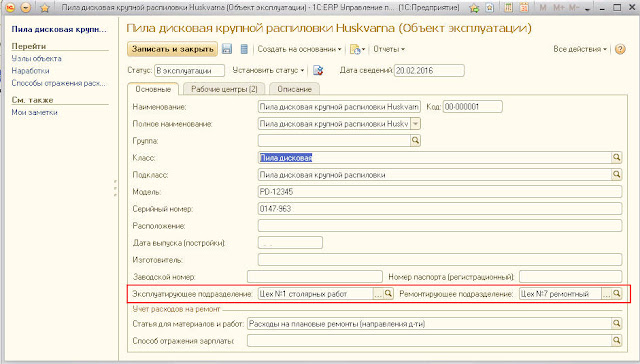Click the M memory button in title bar
Viewport: 640px width, 364px height.
pyautogui.click(x=543, y=8)
